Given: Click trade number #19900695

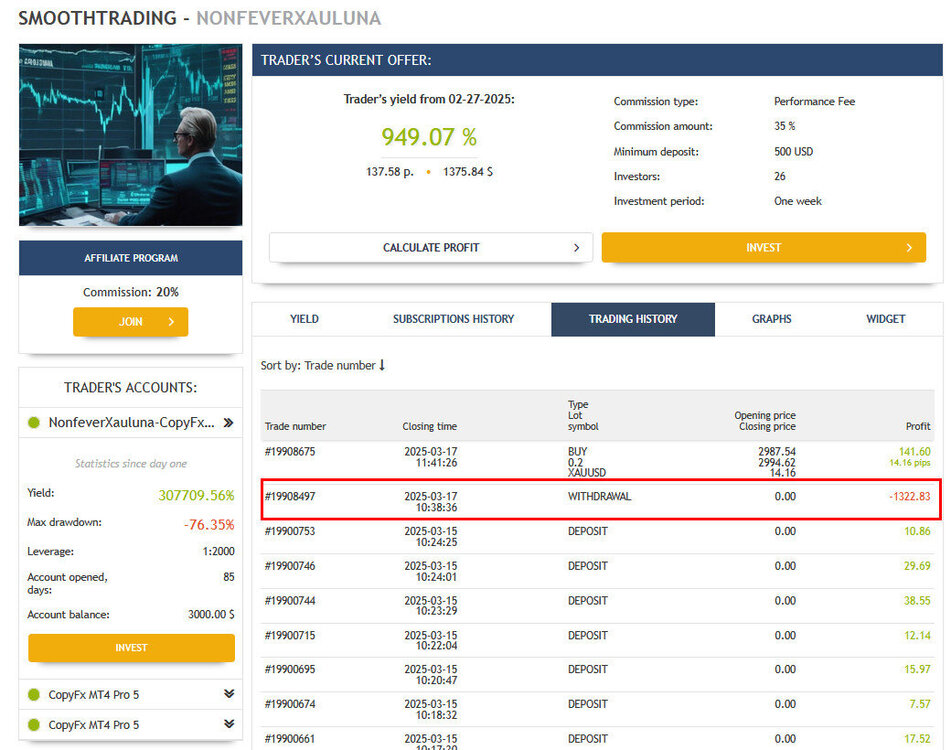Looking at the screenshot, I should (x=290, y=669).
